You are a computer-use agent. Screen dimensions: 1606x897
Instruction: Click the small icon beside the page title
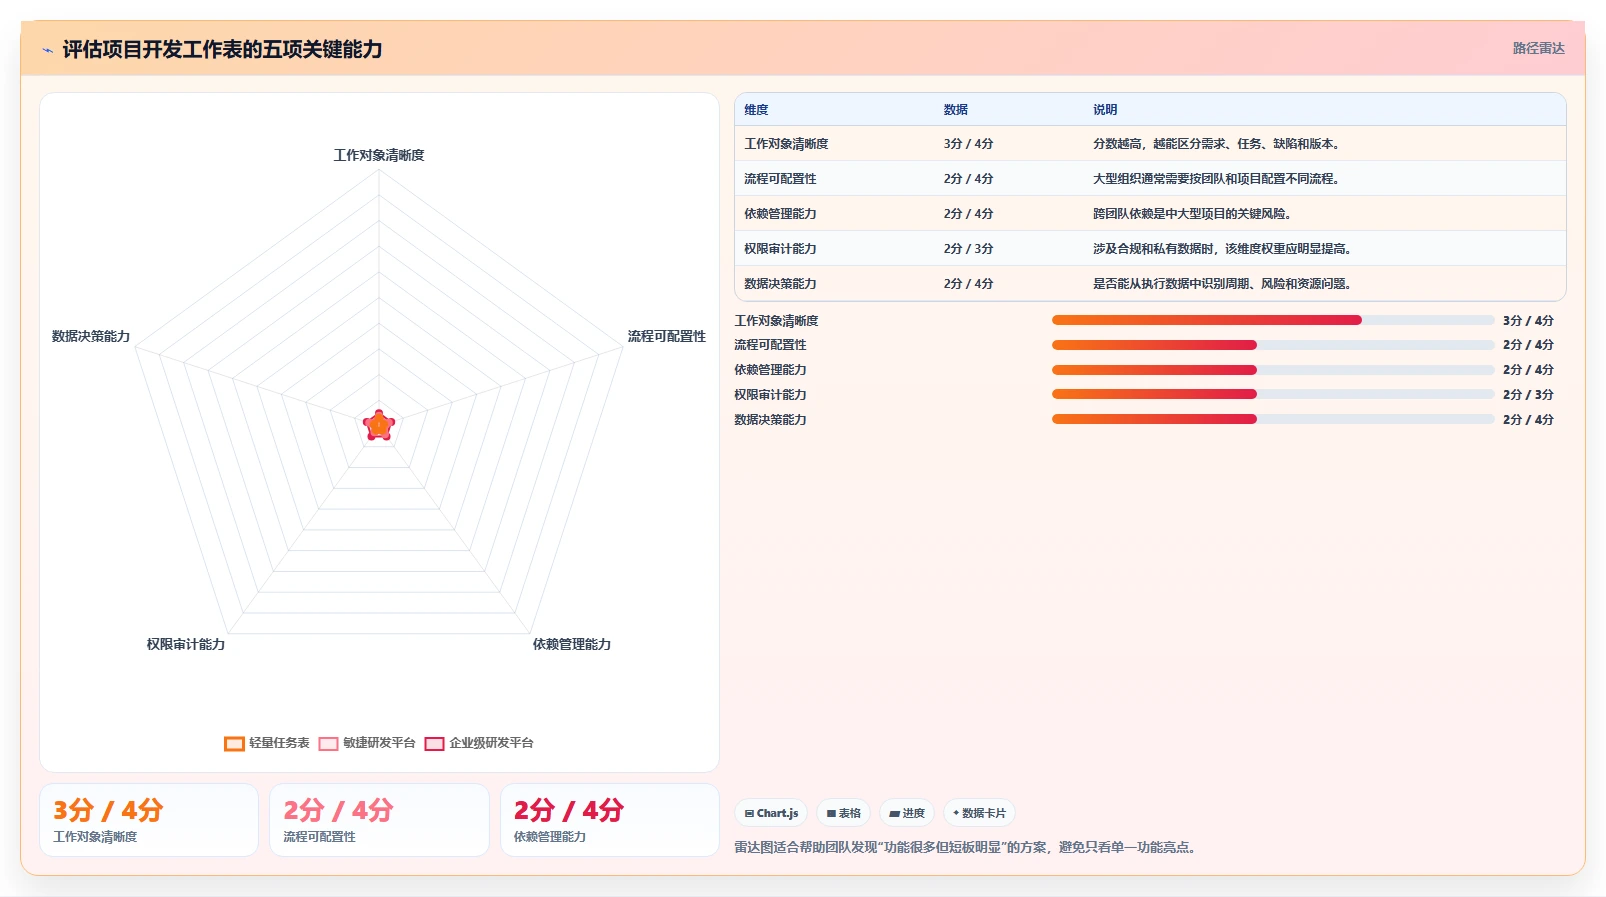pos(47,50)
